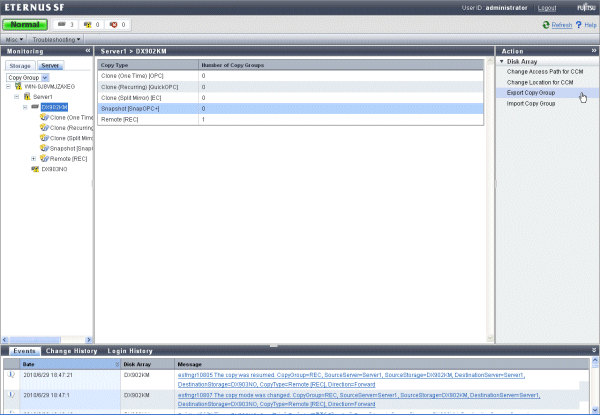
Task: Collapse the WIN-0J8VMJZAXEG tree node
Action: 8,87
